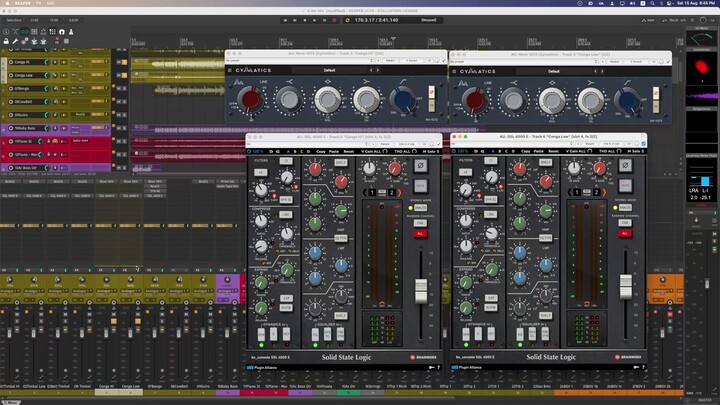
Task: Click the transport stop button
Action: coord(304,20)
